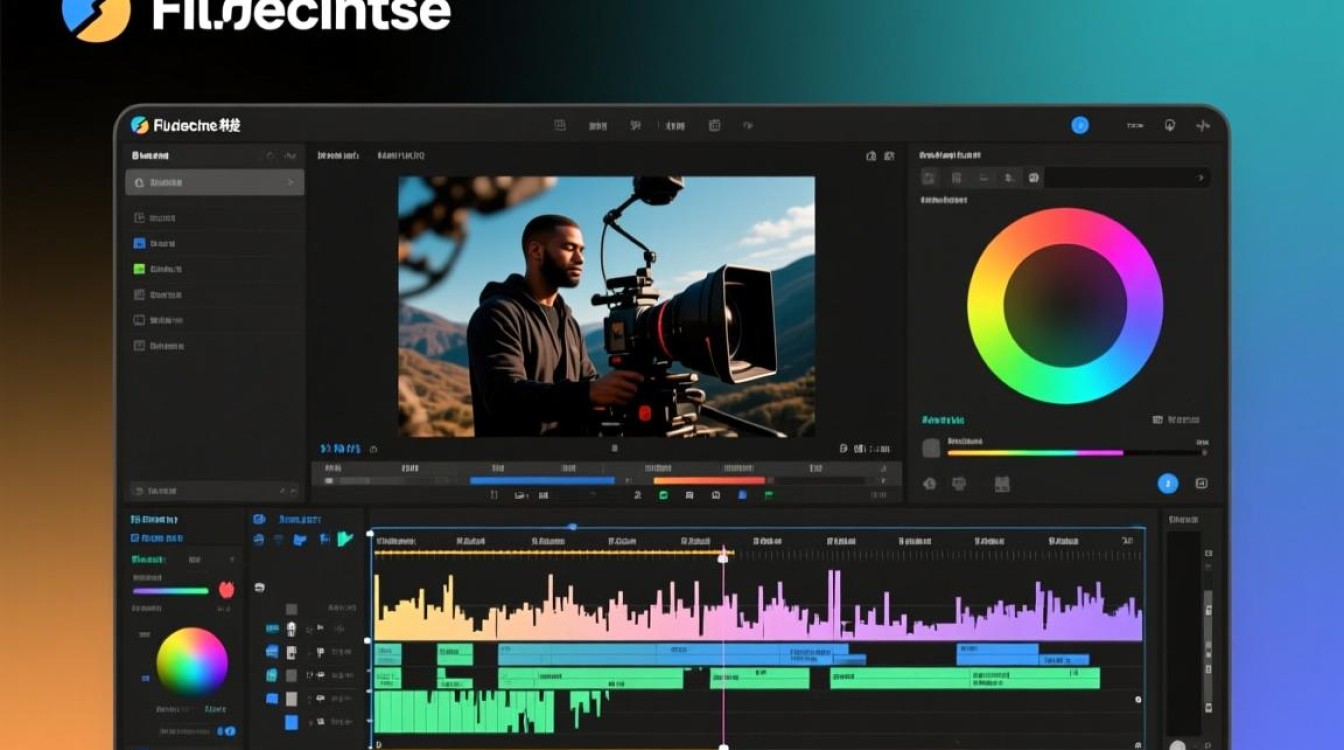This screenshot has height=750, width=1344.
Task: Click the waveform icon at top-right corner
Action: click(1202, 126)
